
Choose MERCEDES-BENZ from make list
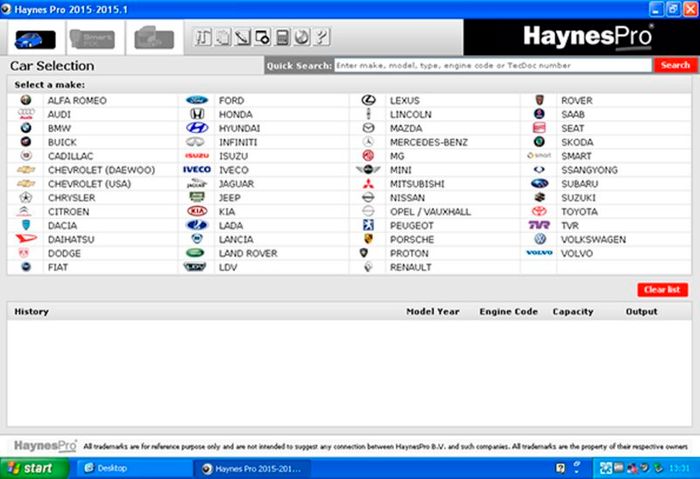(x=429, y=142)
